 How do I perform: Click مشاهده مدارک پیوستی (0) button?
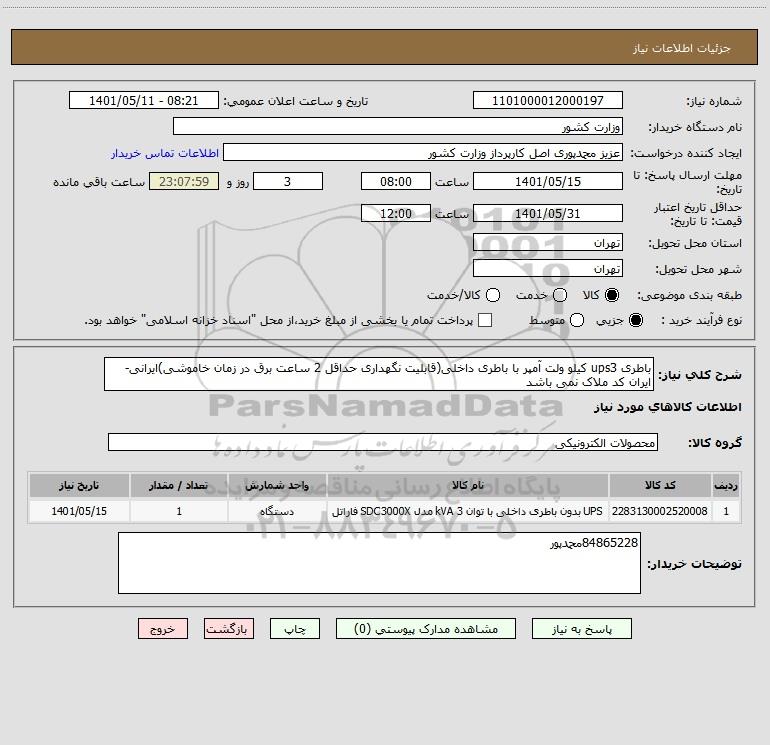[x=426, y=629]
